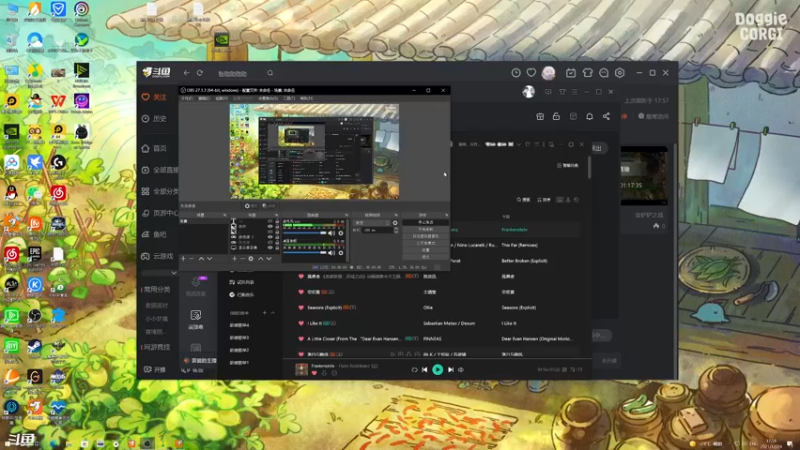This screenshot has height=450, width=800.
Task: Refresh the Douyu client page
Action: pyautogui.click(x=200, y=73)
